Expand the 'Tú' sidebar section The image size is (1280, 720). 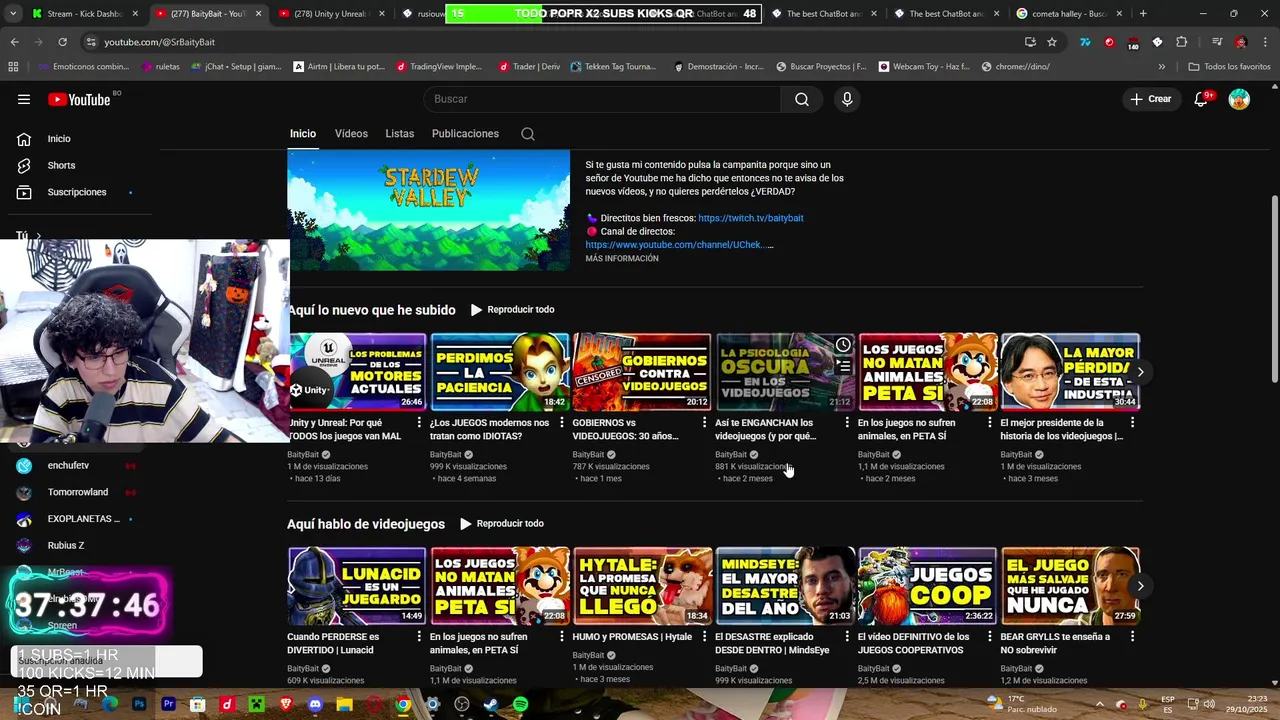(x=28, y=236)
